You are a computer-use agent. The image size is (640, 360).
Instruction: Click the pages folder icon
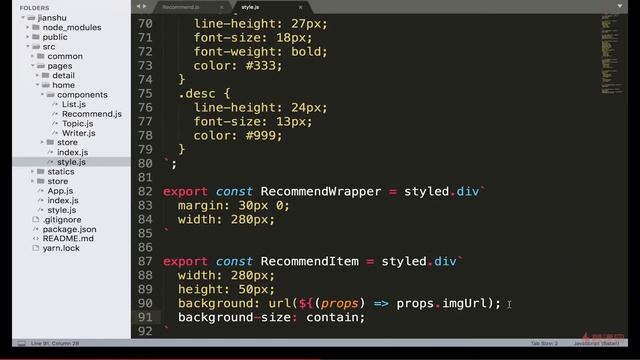coord(41,66)
